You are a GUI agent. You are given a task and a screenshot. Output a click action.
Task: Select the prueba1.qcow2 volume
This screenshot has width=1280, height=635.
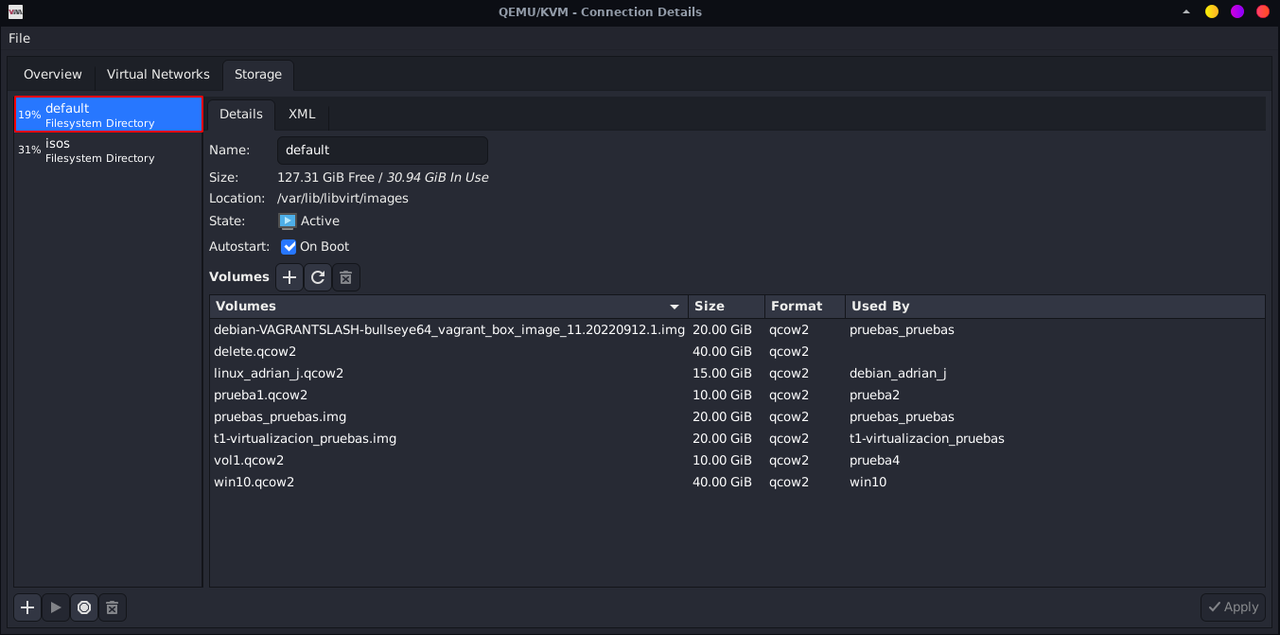(737, 395)
